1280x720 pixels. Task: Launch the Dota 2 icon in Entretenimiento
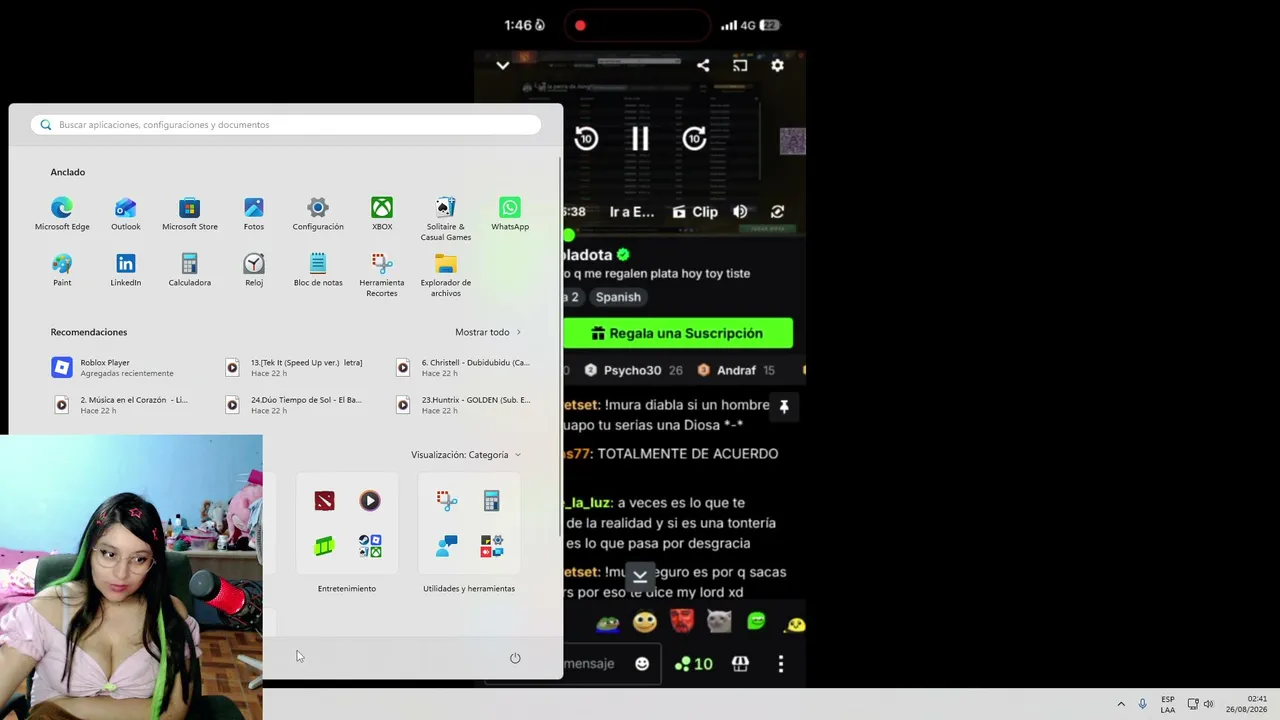coord(324,501)
